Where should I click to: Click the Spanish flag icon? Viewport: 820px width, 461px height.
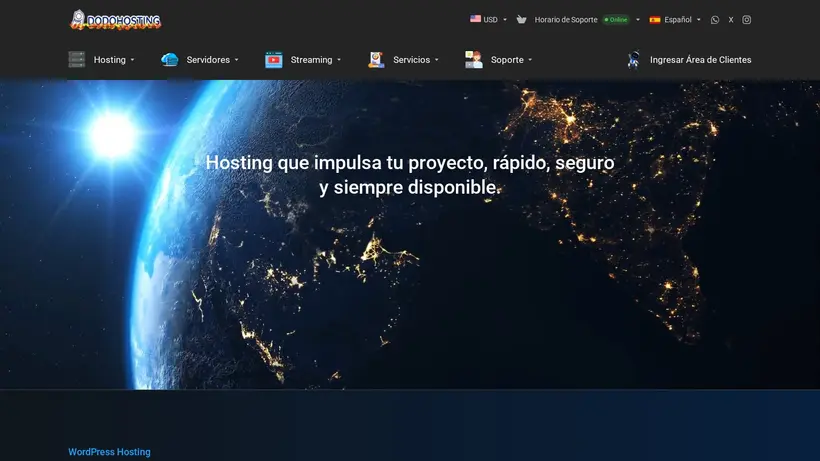tap(655, 20)
